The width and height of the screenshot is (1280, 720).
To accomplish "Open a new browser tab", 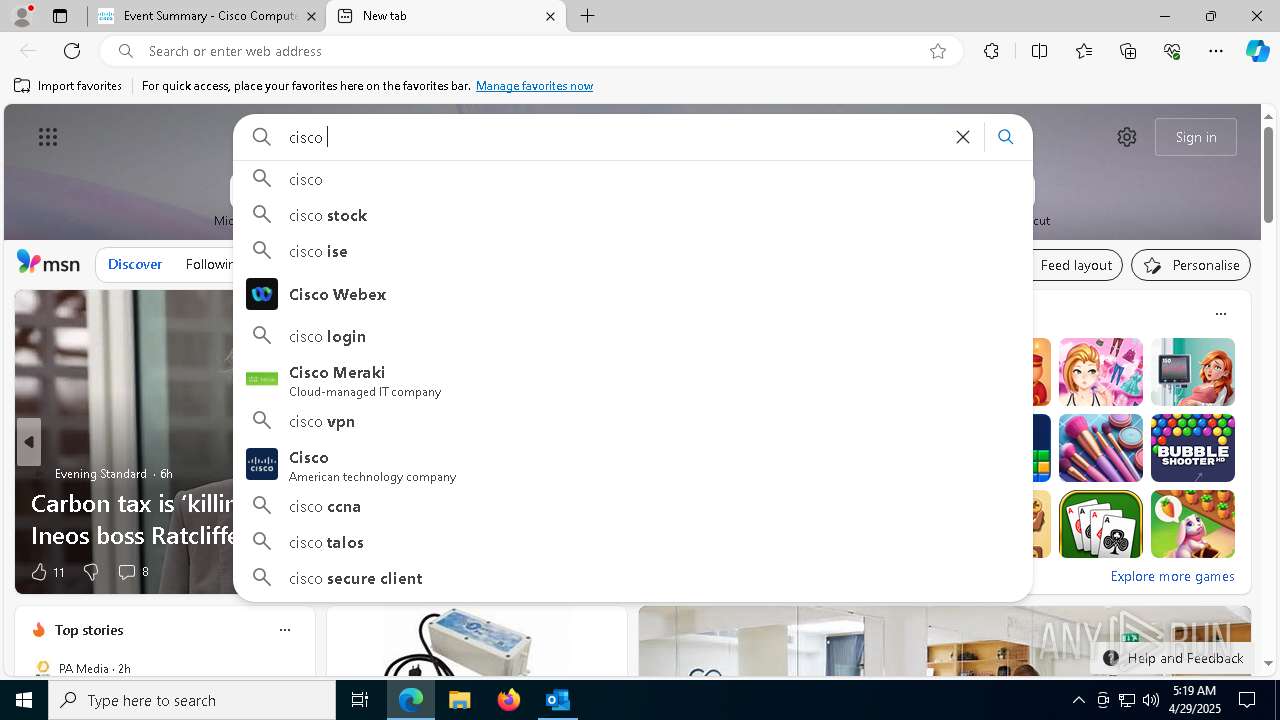I will pyautogui.click(x=588, y=16).
